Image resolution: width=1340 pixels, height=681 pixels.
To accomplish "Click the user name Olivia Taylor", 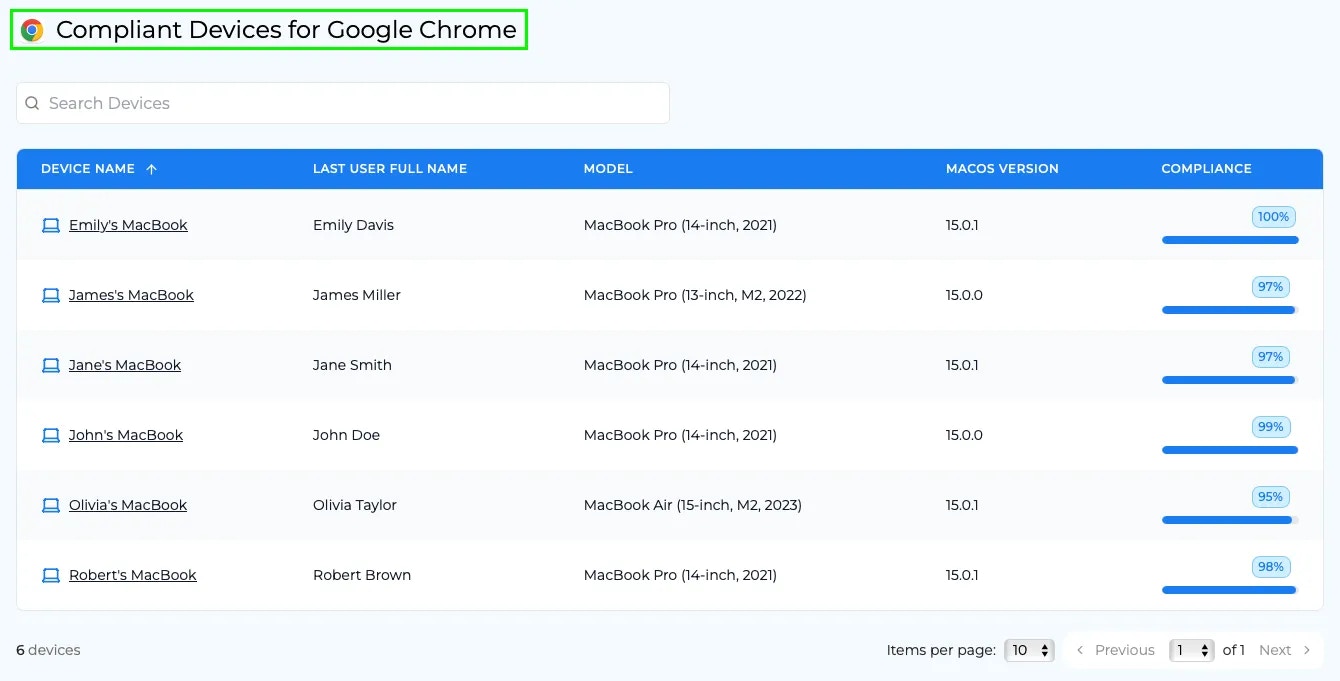I will [x=355, y=505].
